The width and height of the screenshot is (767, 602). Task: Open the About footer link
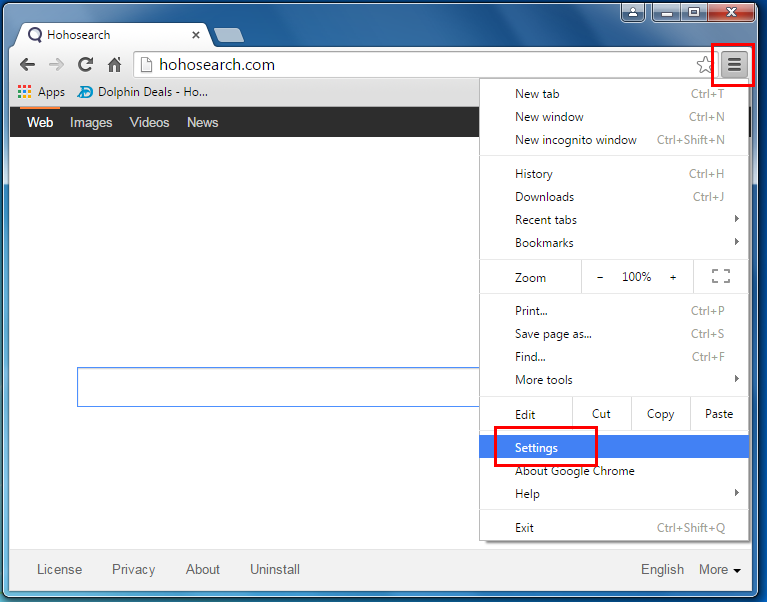pos(203,570)
